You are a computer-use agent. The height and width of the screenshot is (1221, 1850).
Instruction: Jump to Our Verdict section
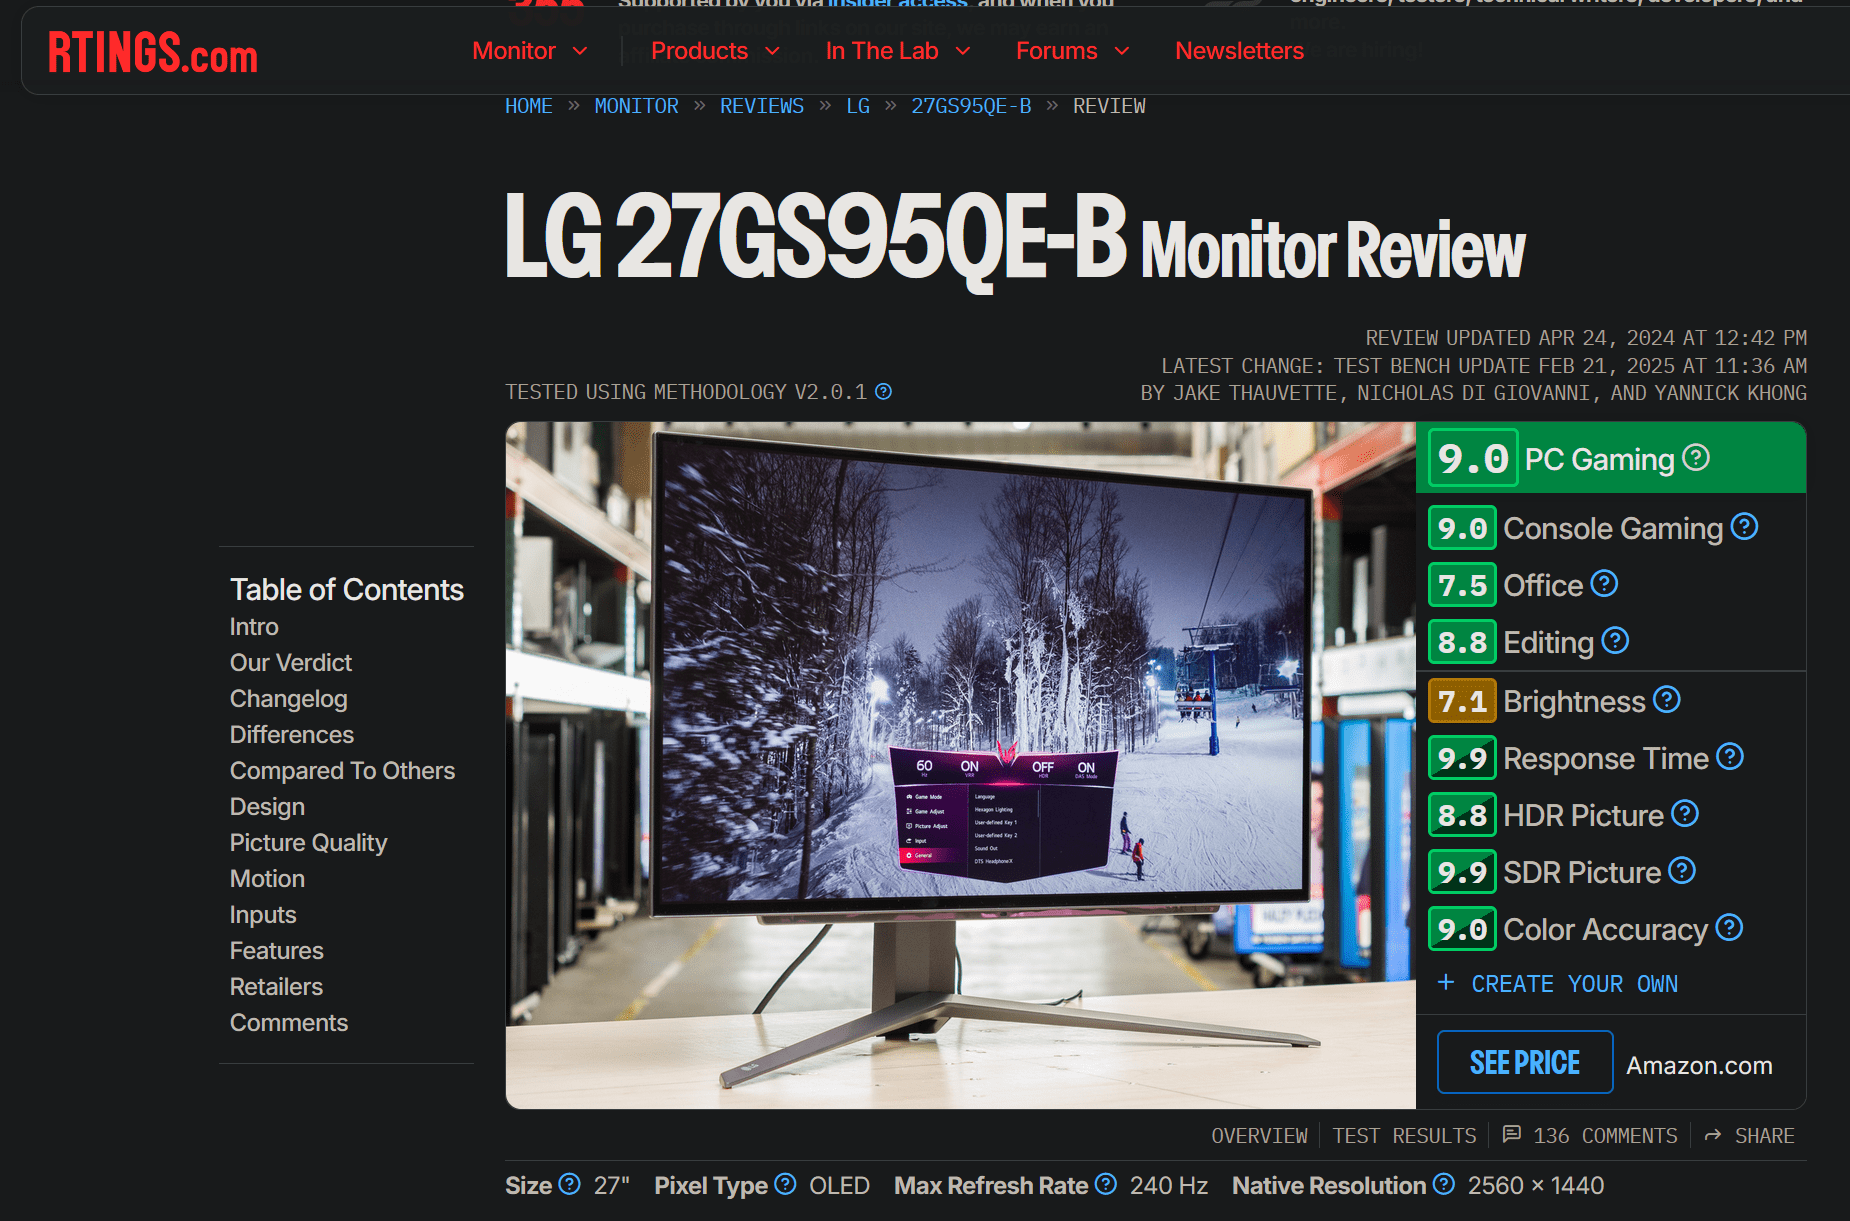[x=290, y=663]
